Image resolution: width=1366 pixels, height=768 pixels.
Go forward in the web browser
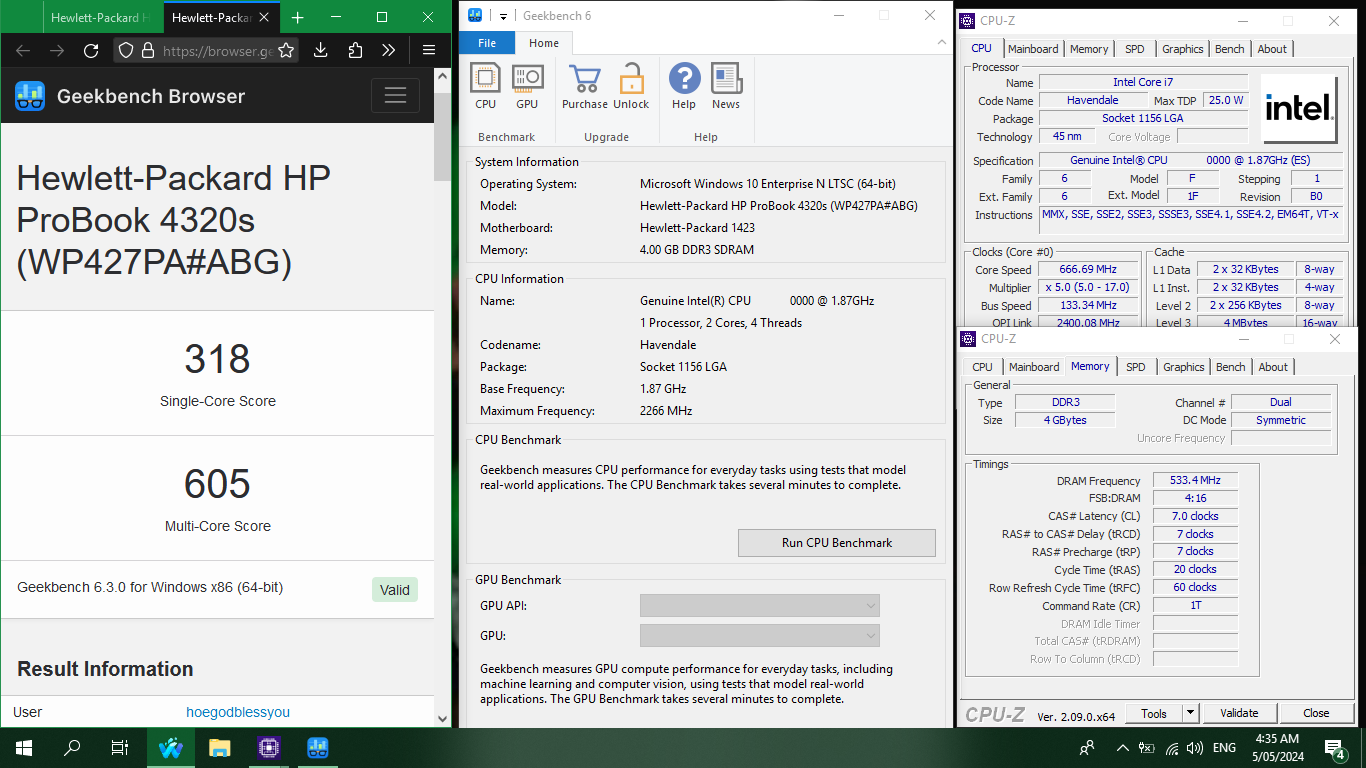[x=57, y=50]
